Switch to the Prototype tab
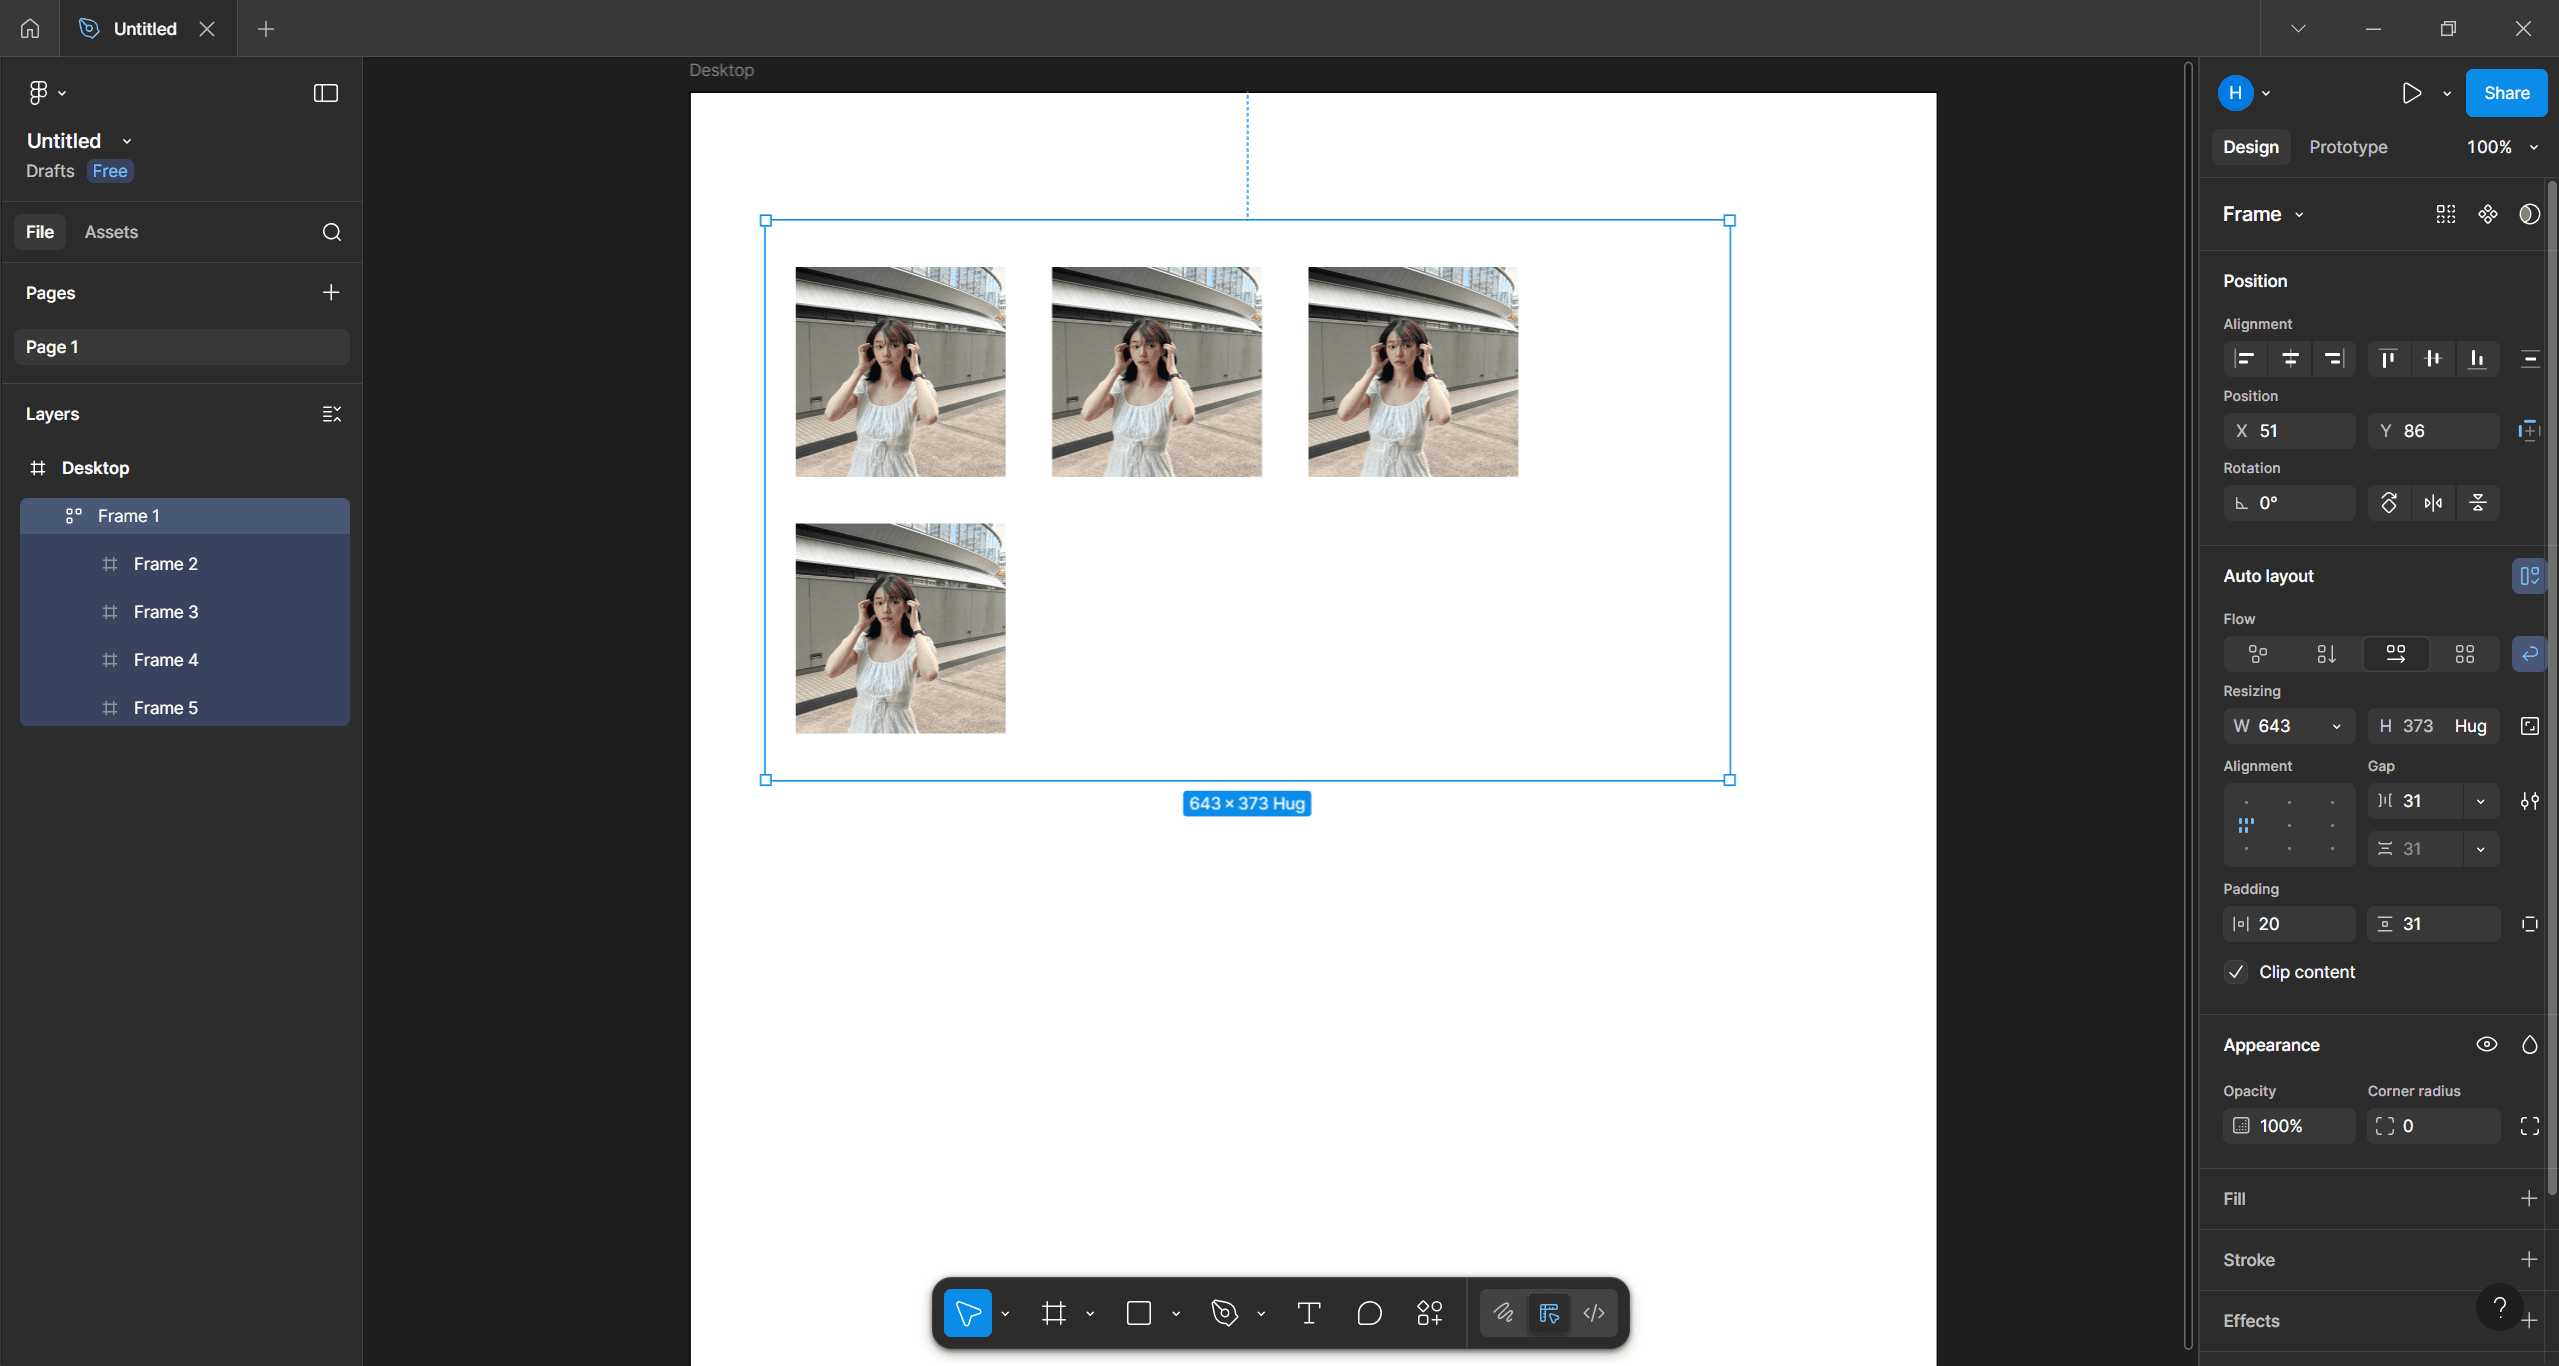2559x1366 pixels. [2346, 146]
